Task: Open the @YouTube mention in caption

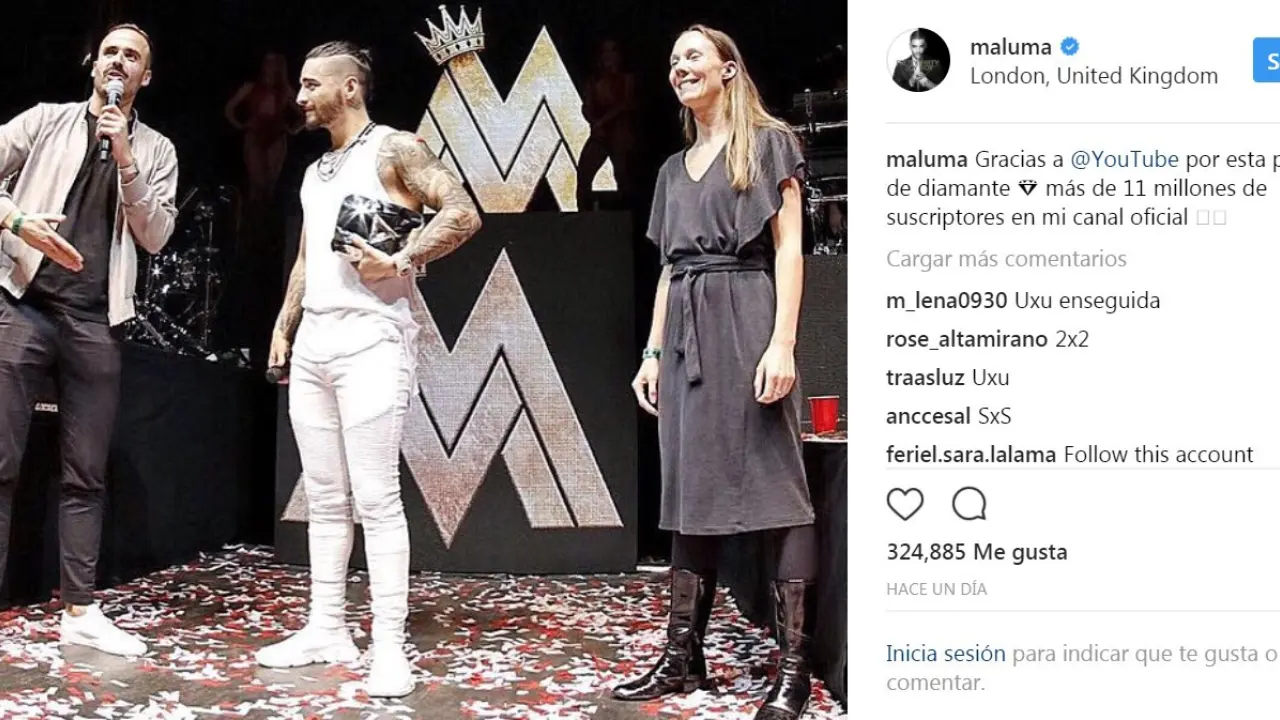Action: click(x=1125, y=160)
